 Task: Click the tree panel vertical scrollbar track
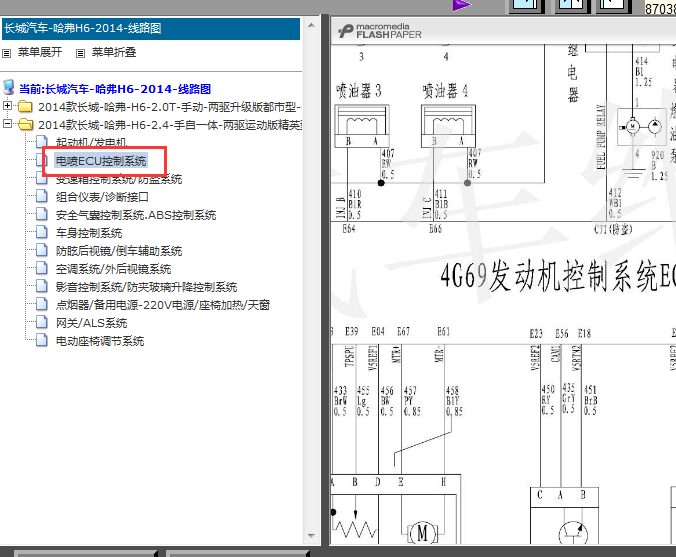pyautogui.click(x=311, y=280)
